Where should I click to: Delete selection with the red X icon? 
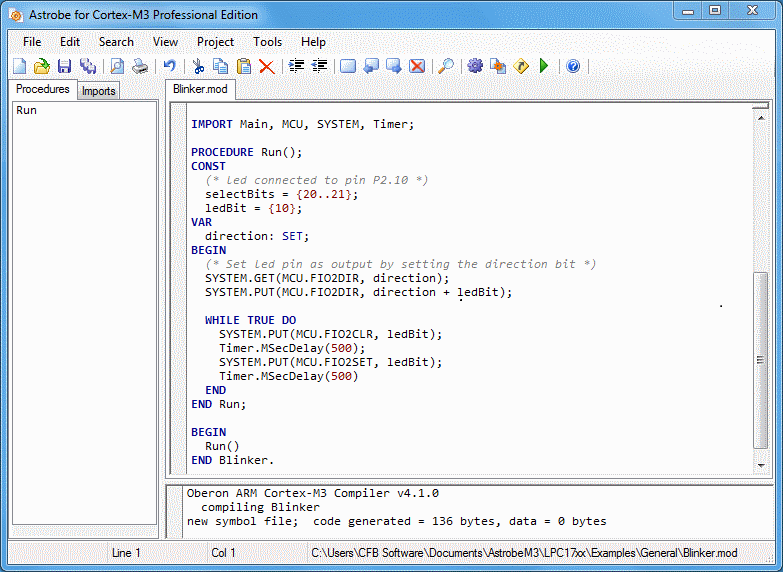pyautogui.click(x=267, y=66)
